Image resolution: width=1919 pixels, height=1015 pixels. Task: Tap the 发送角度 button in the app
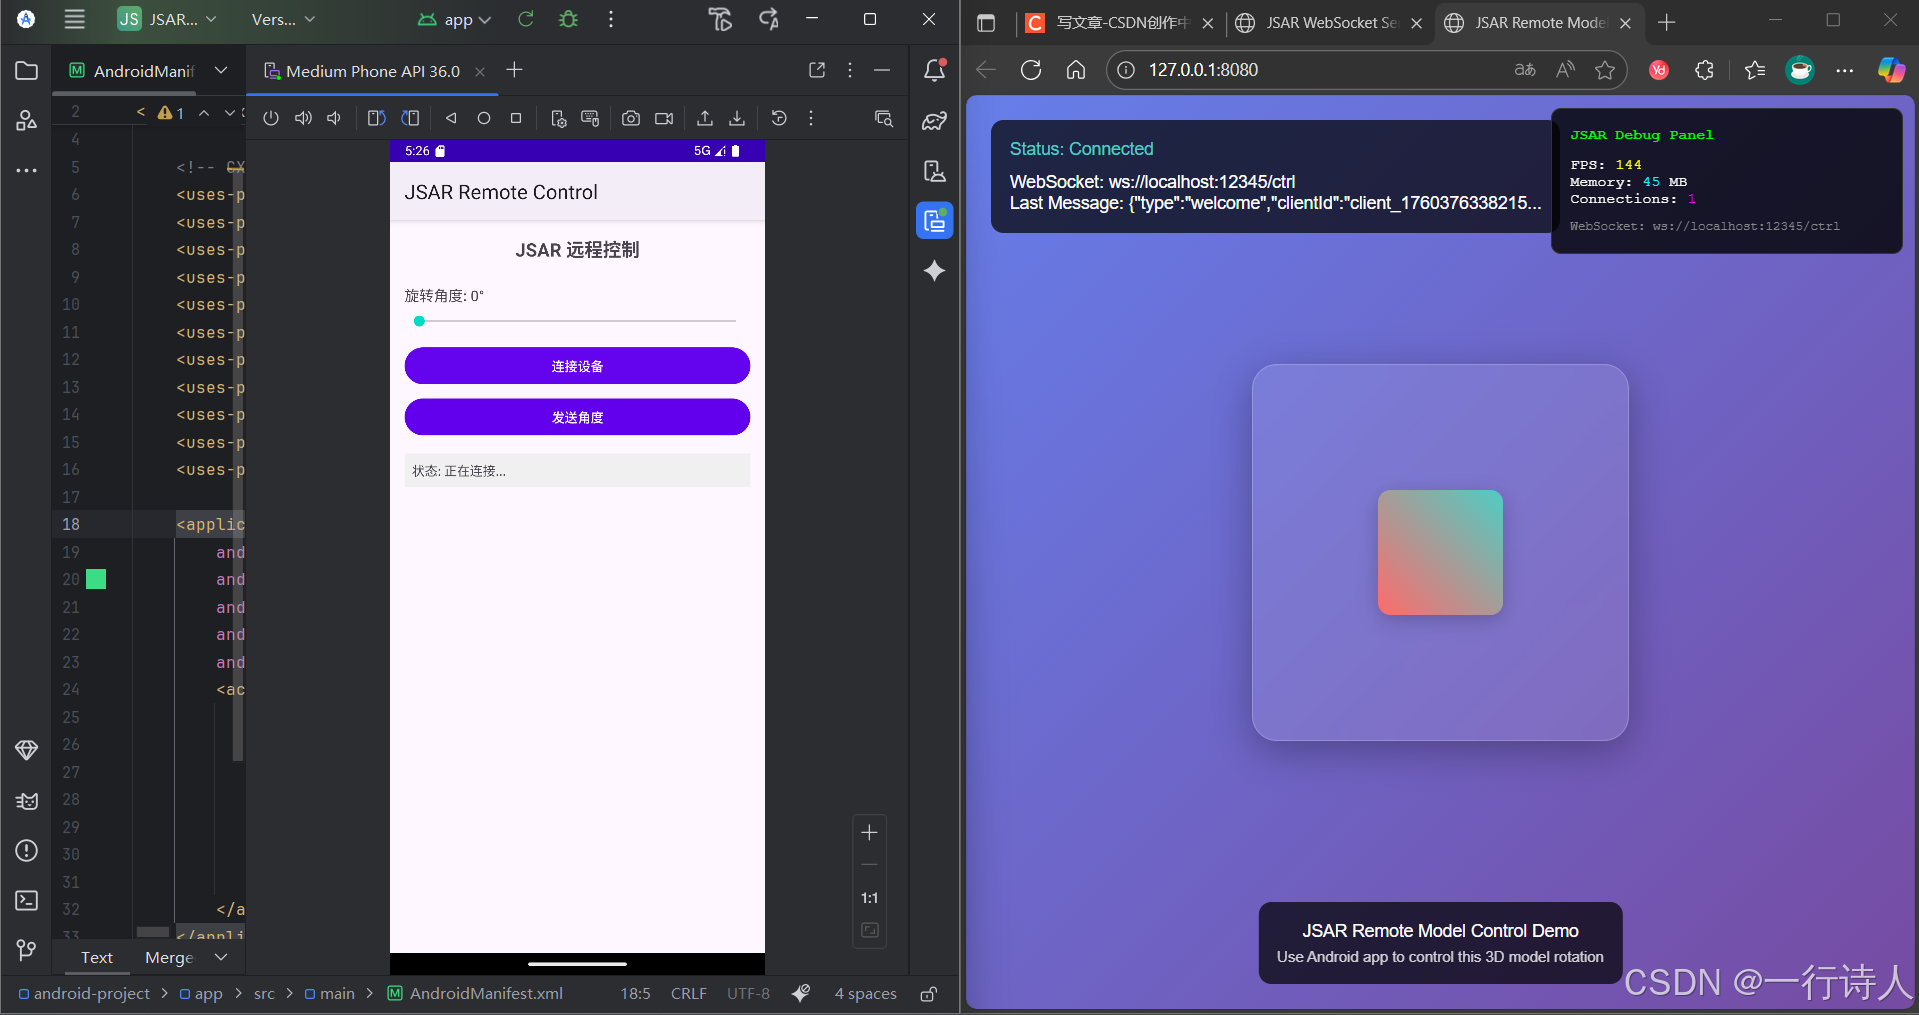pos(577,417)
